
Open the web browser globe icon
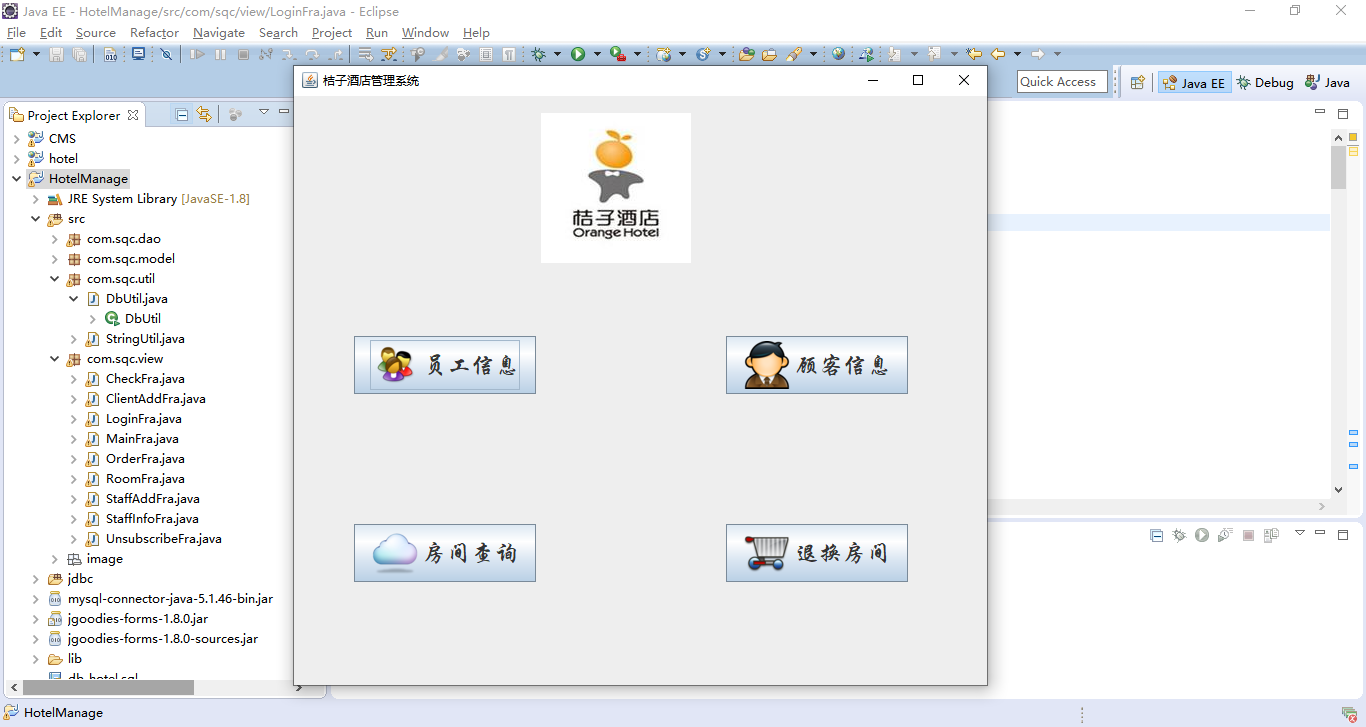click(x=838, y=55)
